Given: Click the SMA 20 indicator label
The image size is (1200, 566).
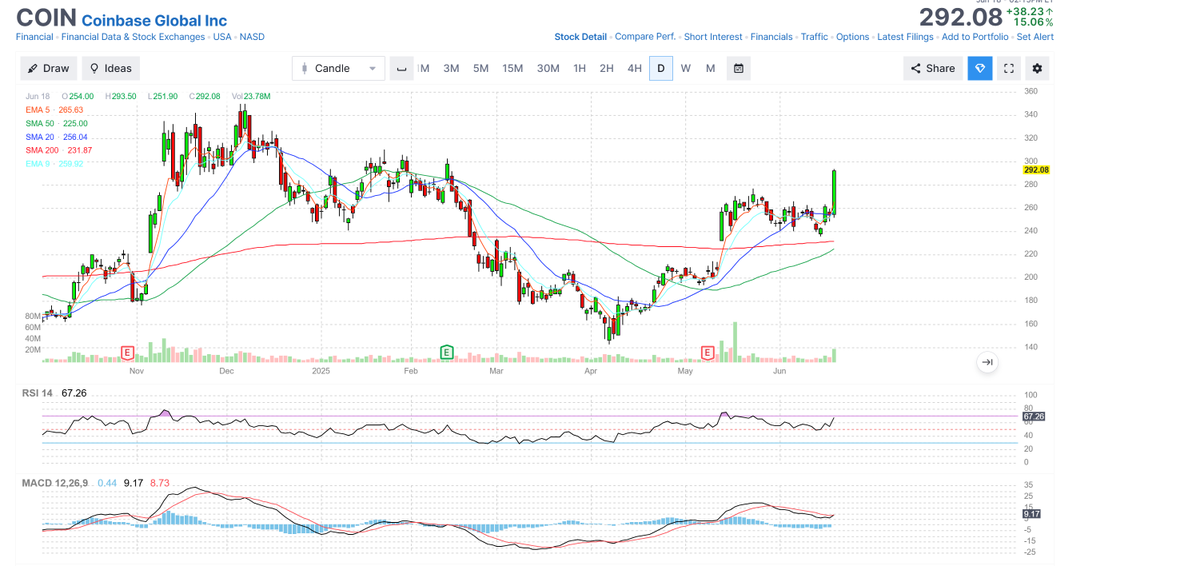Looking at the screenshot, I should [x=57, y=137].
